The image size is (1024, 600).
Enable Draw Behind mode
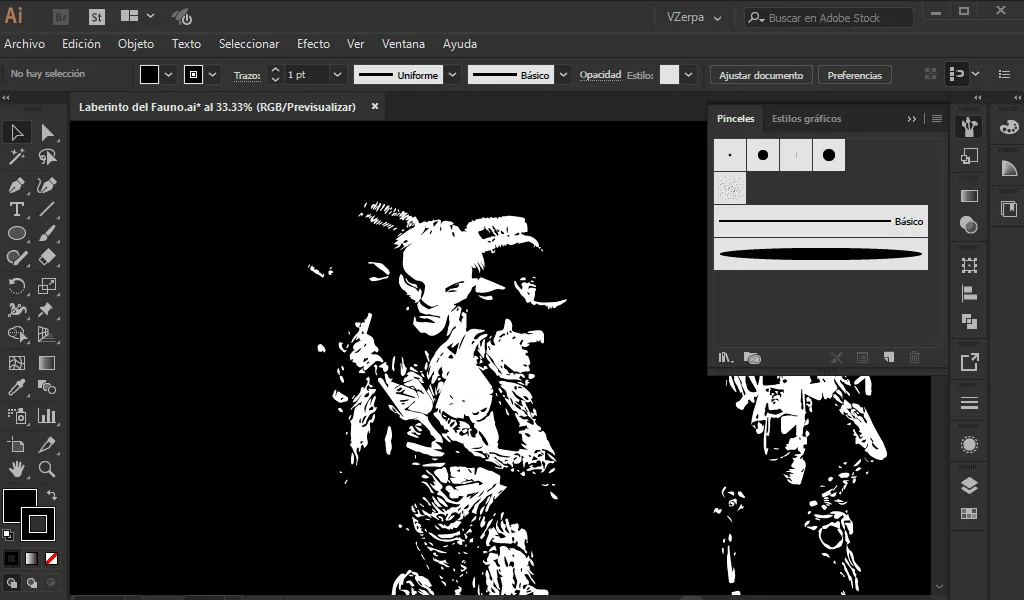coord(32,582)
